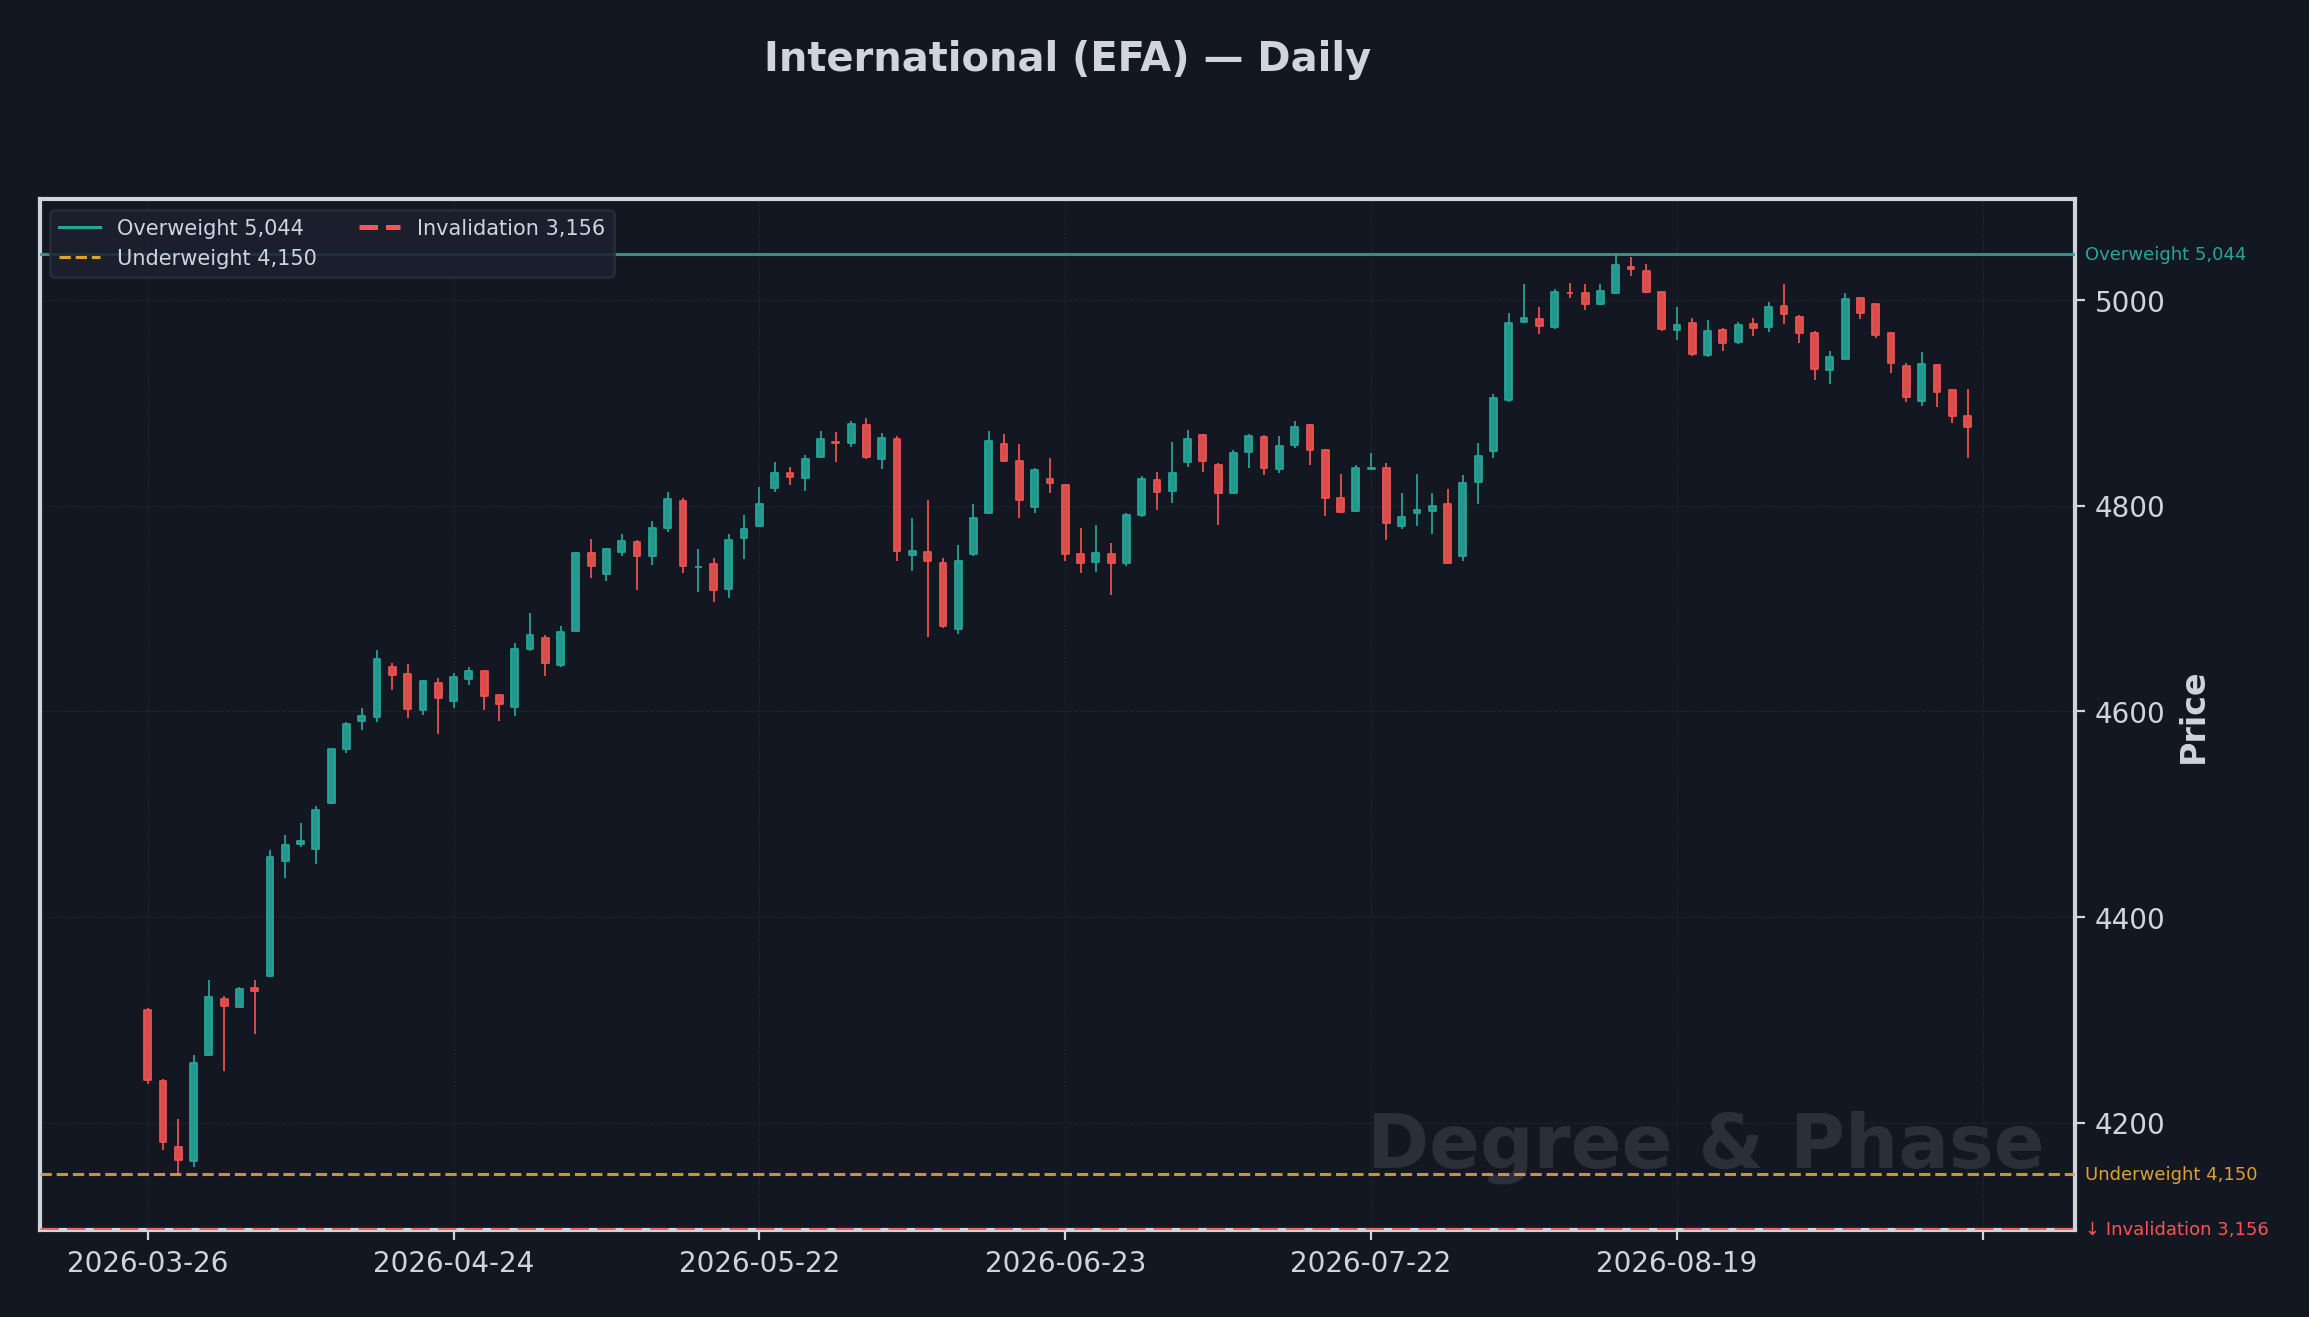Viewport: 2309px width, 1317px height.
Task: Click the 4600 price axis label
Action: point(2129,713)
